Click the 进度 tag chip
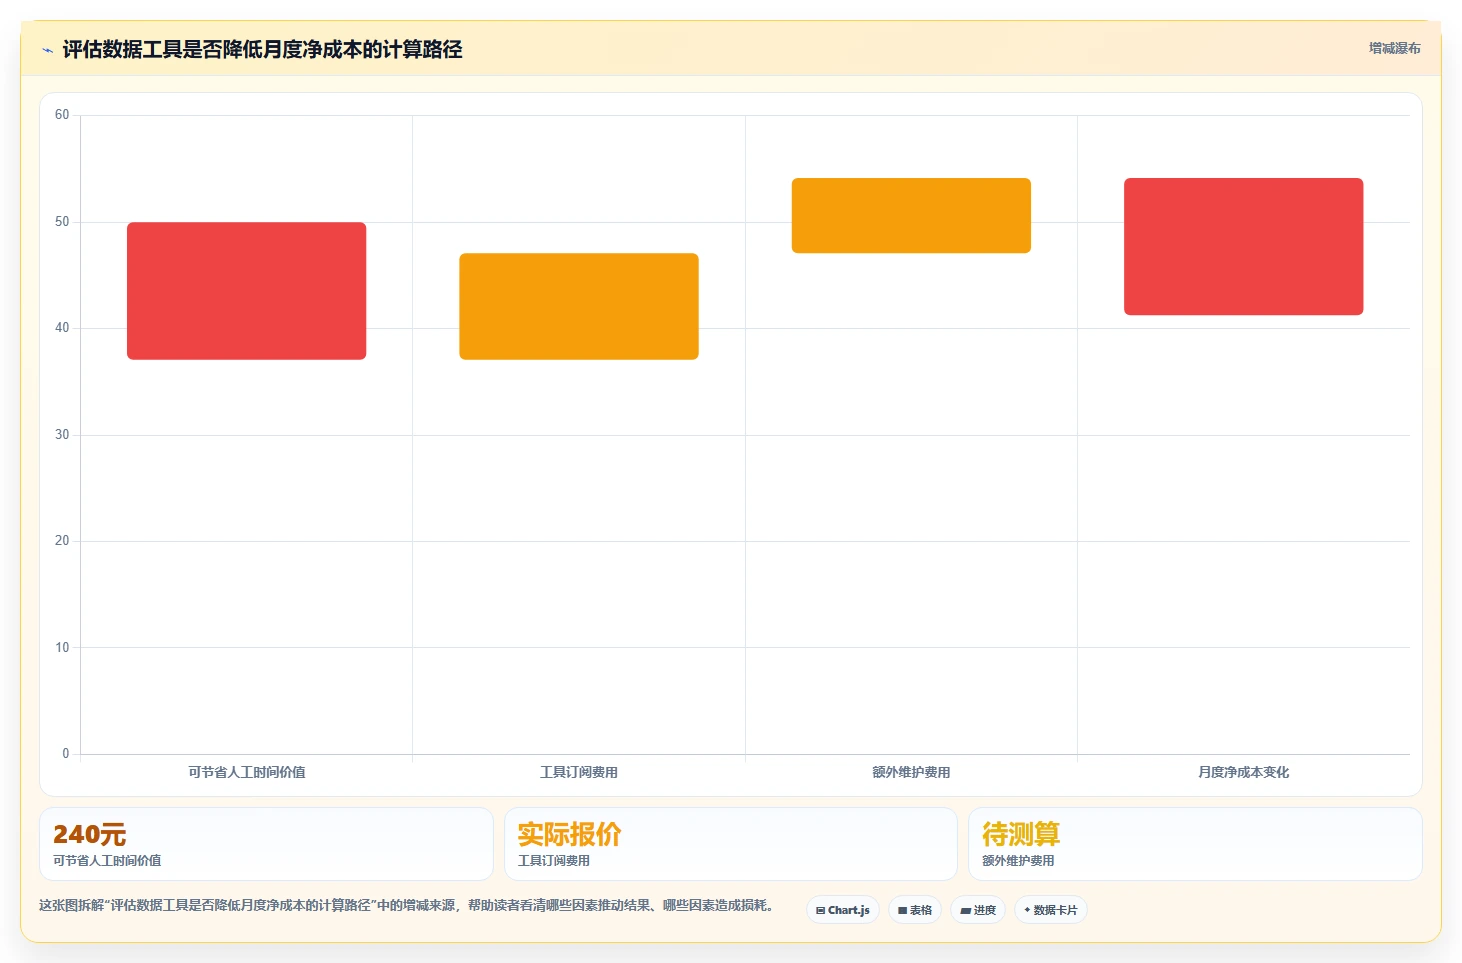This screenshot has width=1462, height=963. (978, 910)
